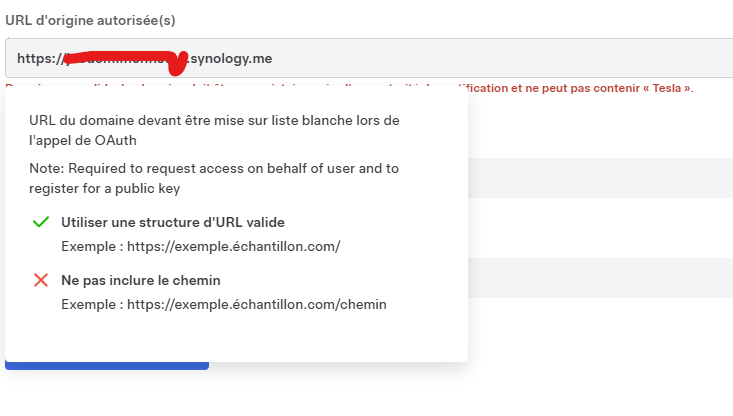The height and width of the screenshot is (416, 733).
Task: Click the example URL ending in ".com/"
Action: pyautogui.click(x=200, y=246)
